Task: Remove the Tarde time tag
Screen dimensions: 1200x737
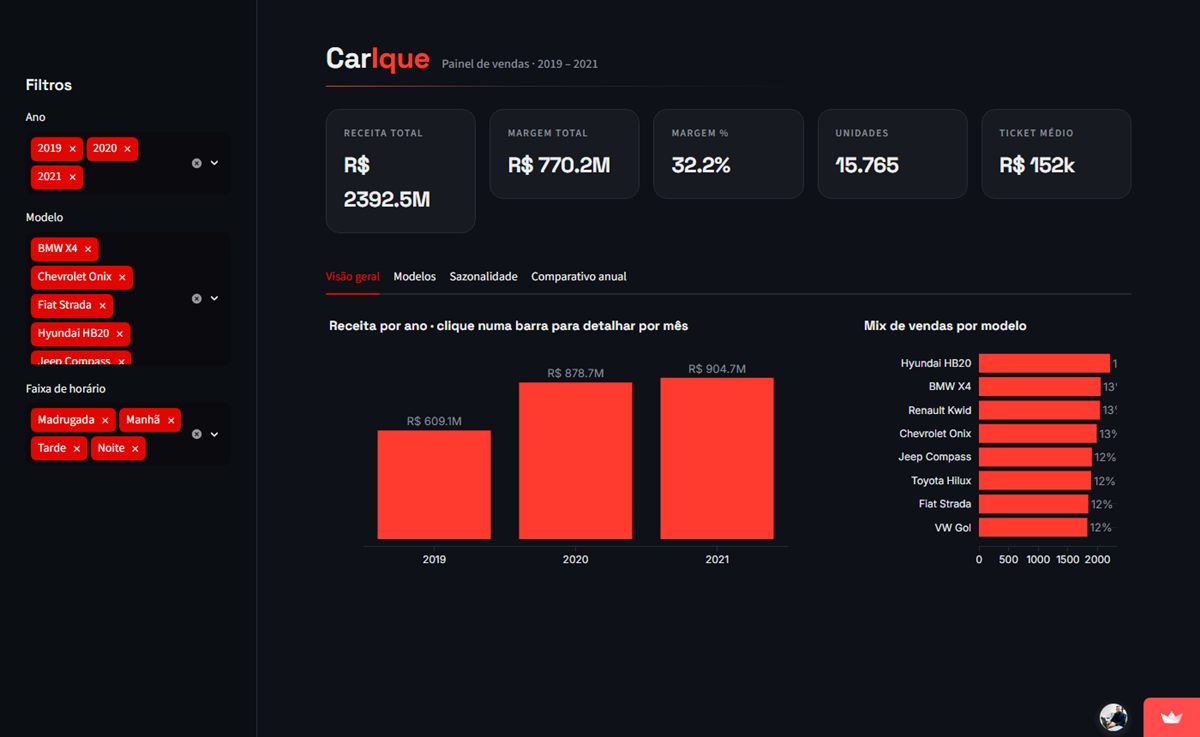Action: tap(77, 449)
